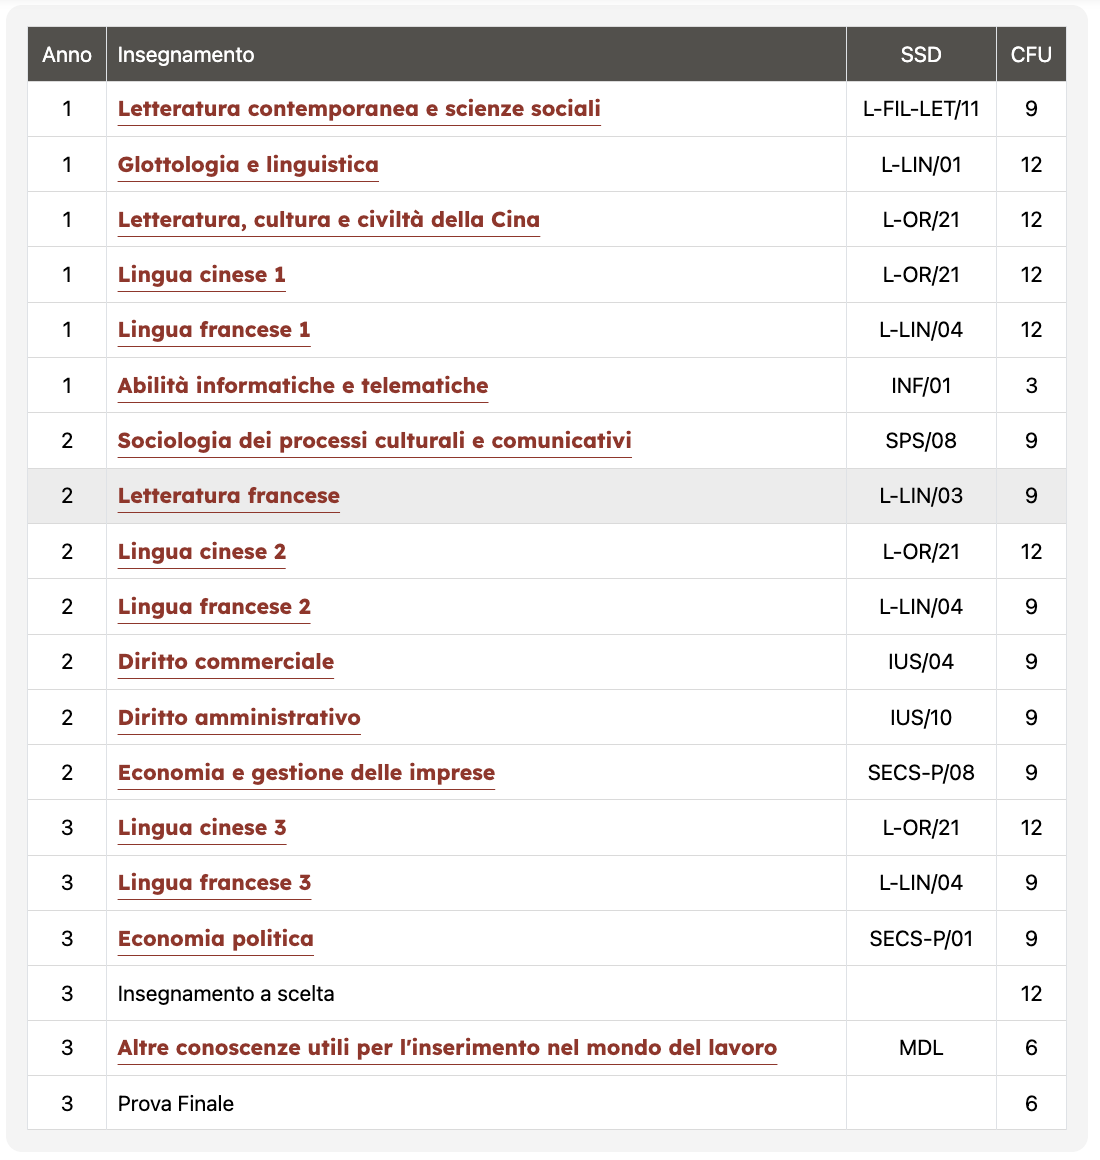The image size is (1100, 1160).
Task: Click the CFU column header
Action: (x=1030, y=55)
